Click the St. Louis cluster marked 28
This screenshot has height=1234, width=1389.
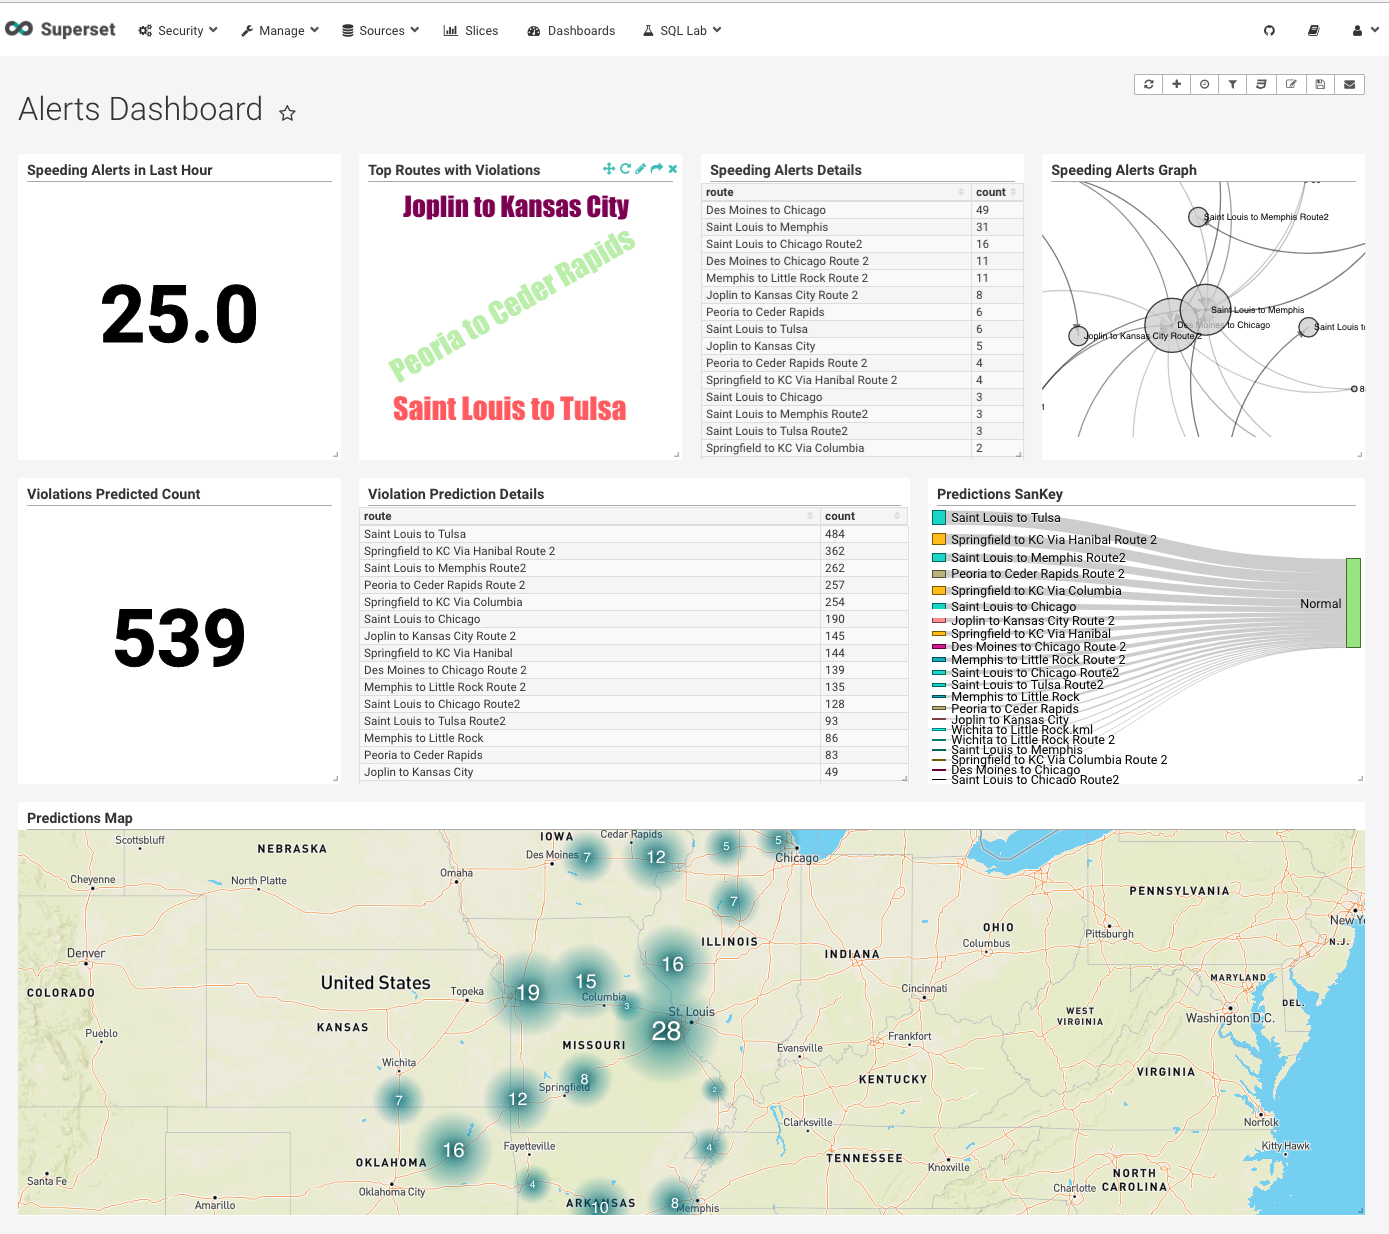666,1031
